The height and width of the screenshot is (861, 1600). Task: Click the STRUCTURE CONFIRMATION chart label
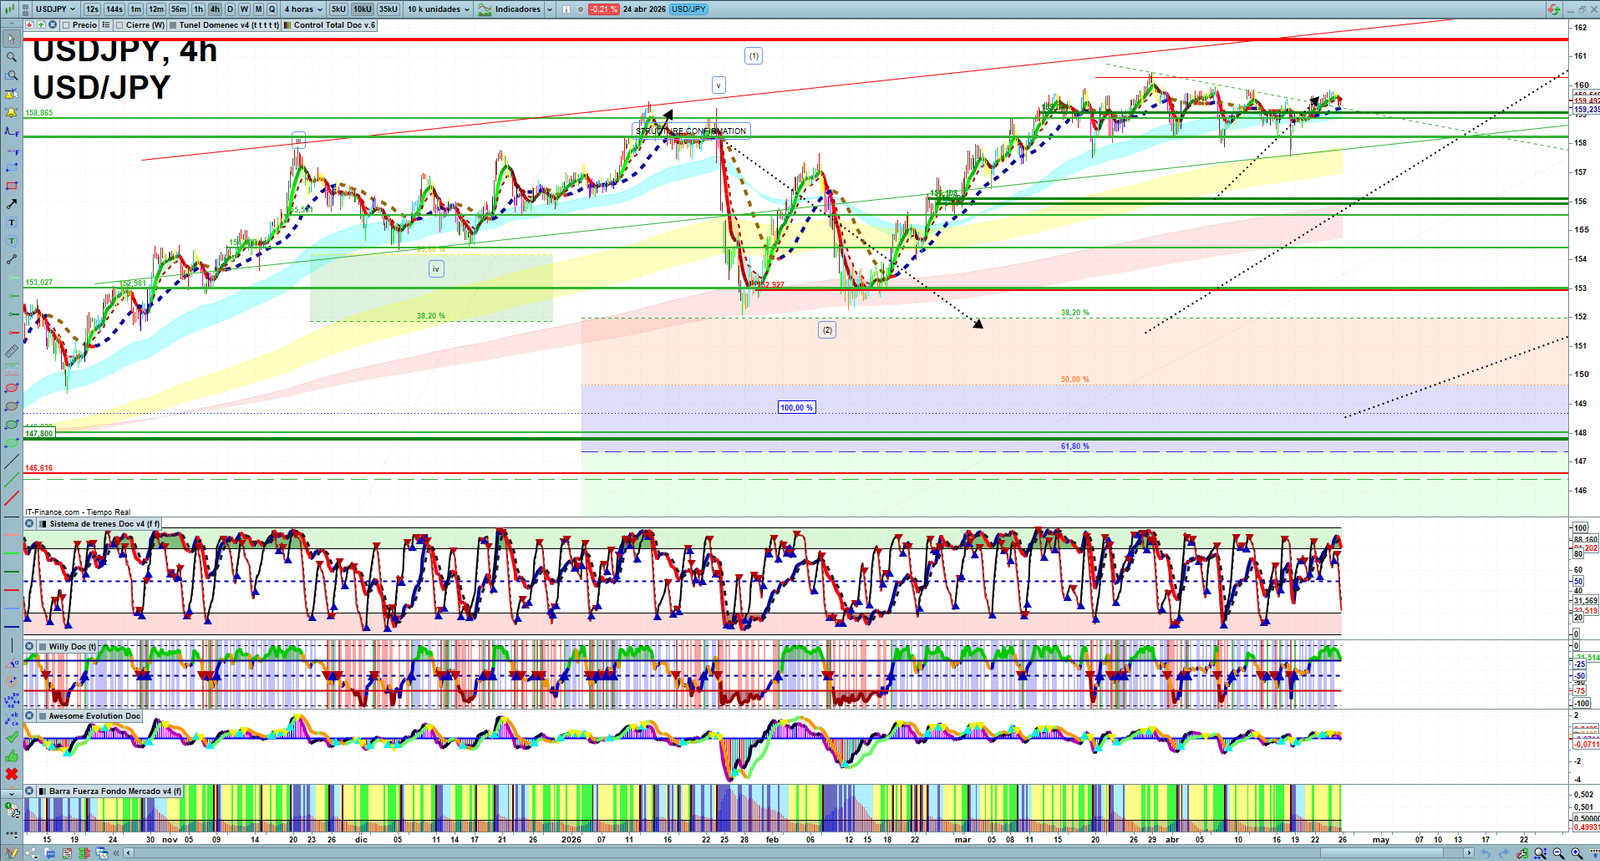tap(691, 131)
